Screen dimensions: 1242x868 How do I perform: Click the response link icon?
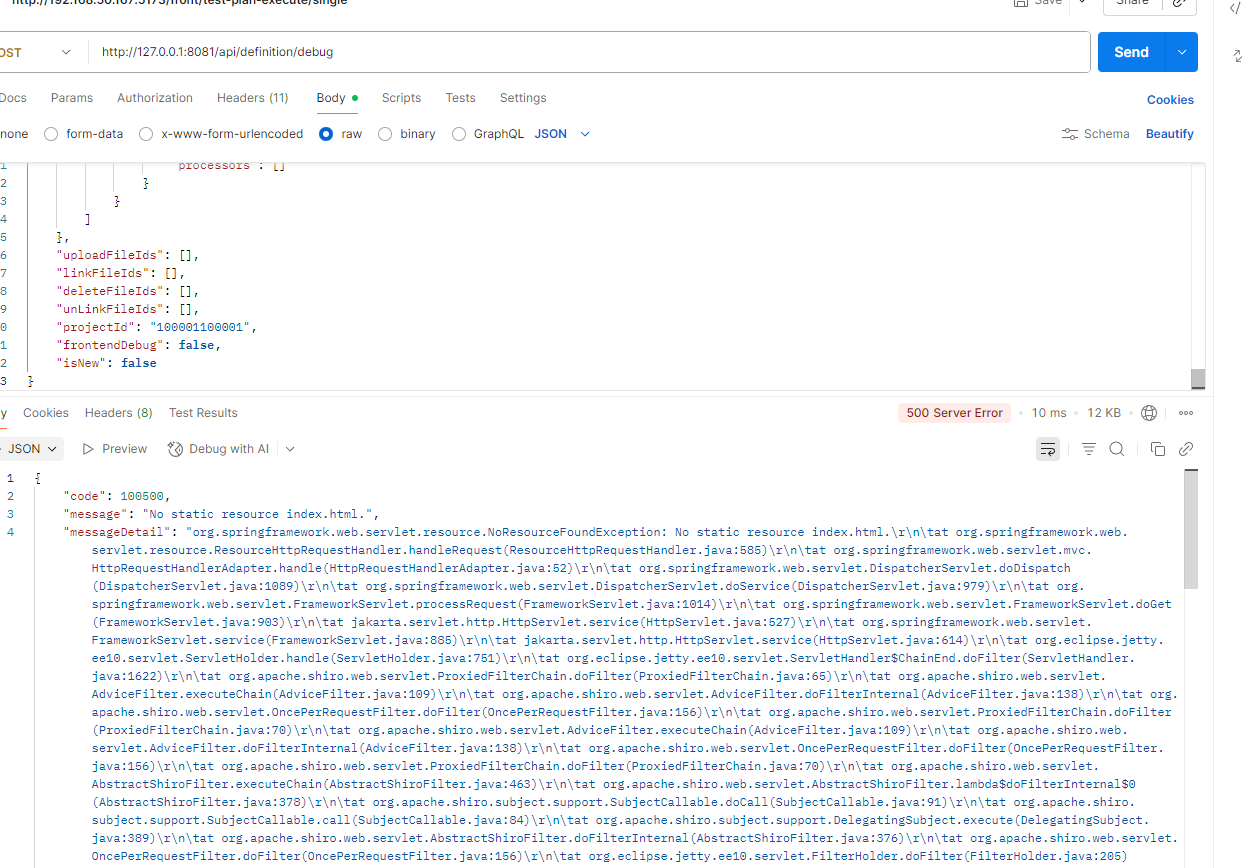click(x=1186, y=449)
